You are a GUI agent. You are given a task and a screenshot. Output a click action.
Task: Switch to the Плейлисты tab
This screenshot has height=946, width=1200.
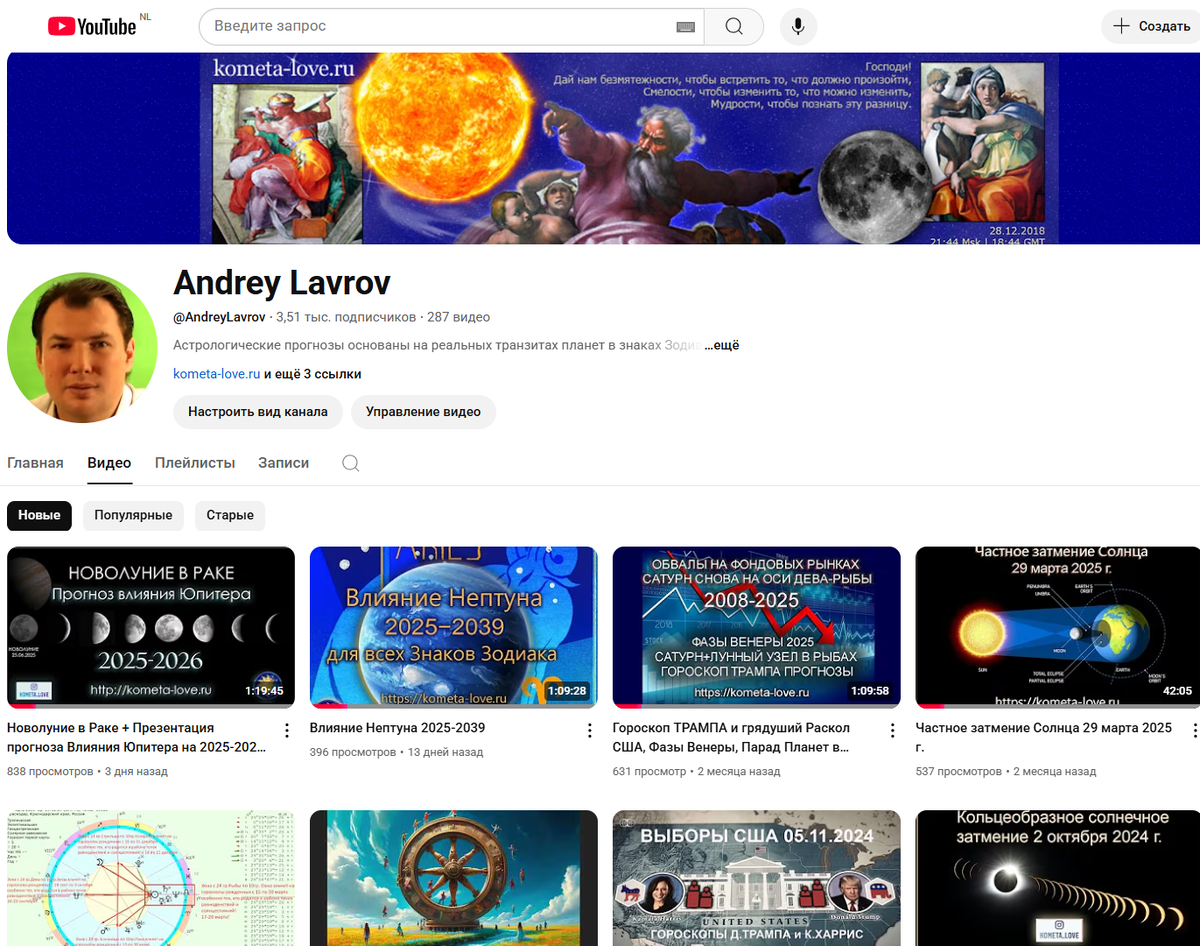[x=194, y=463]
